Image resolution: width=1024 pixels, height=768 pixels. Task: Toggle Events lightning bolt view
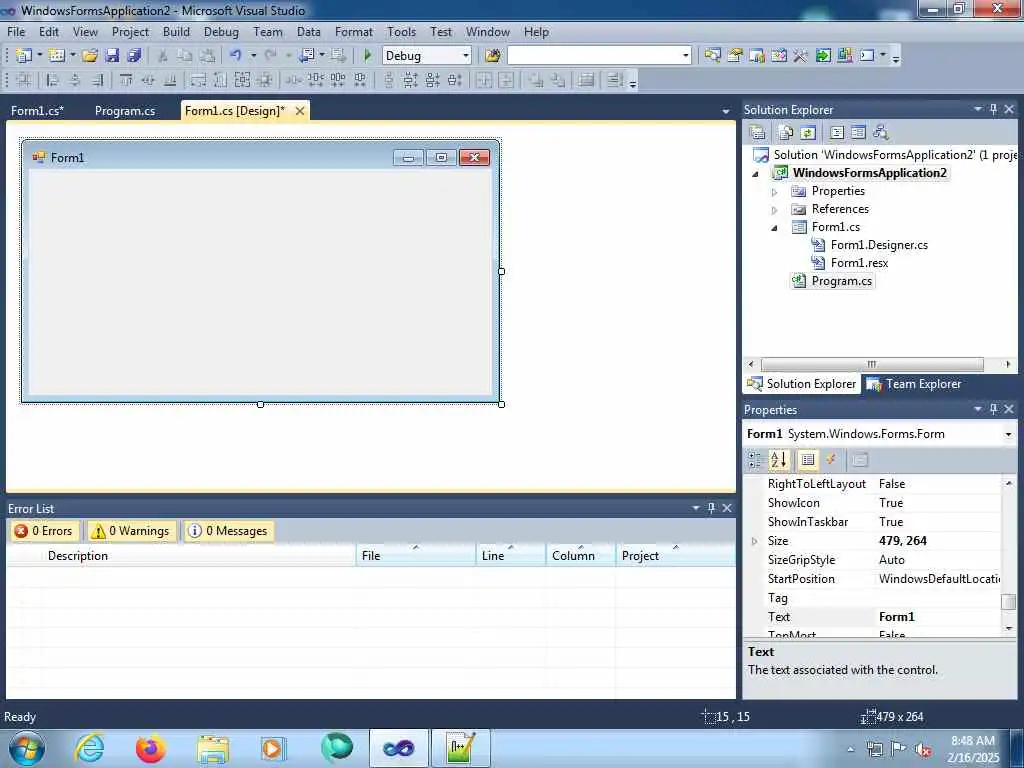(x=831, y=460)
